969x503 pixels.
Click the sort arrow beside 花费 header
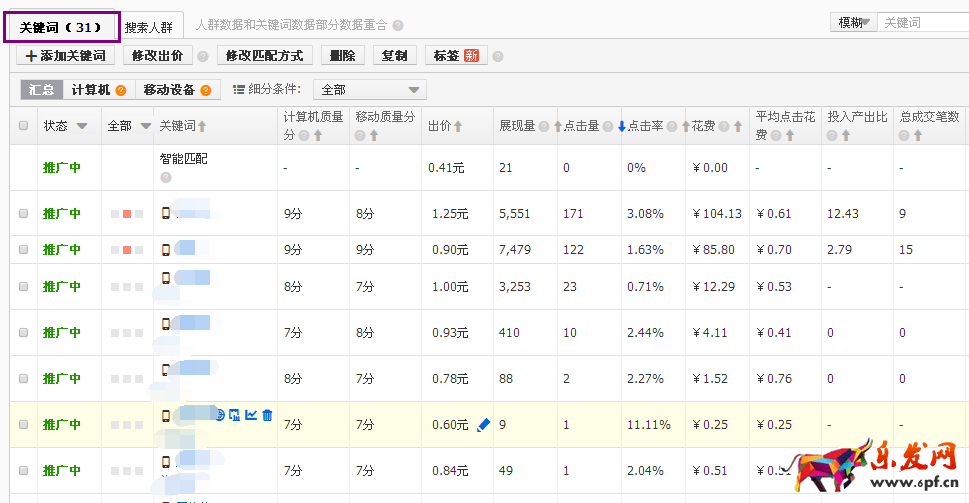(x=737, y=127)
